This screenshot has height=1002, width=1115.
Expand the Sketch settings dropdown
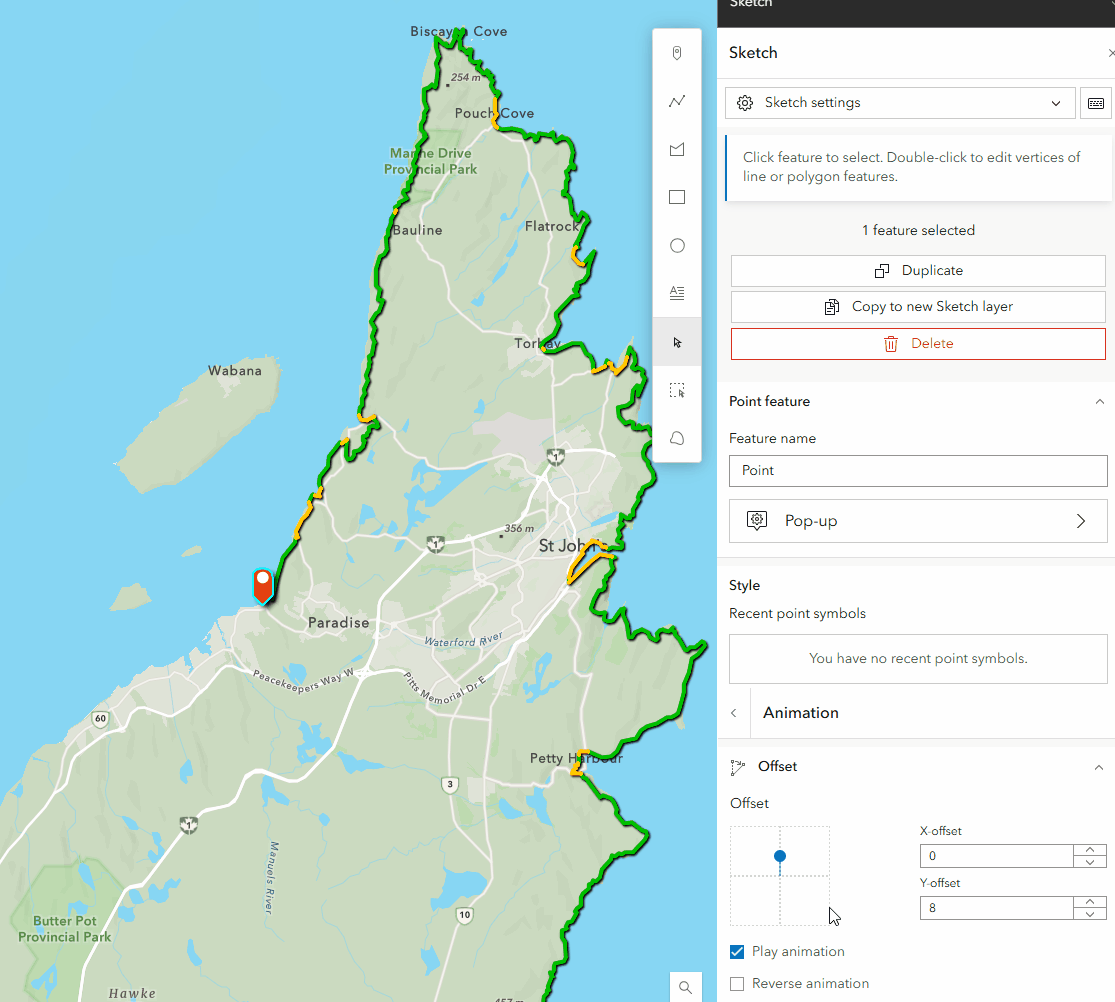tap(900, 103)
